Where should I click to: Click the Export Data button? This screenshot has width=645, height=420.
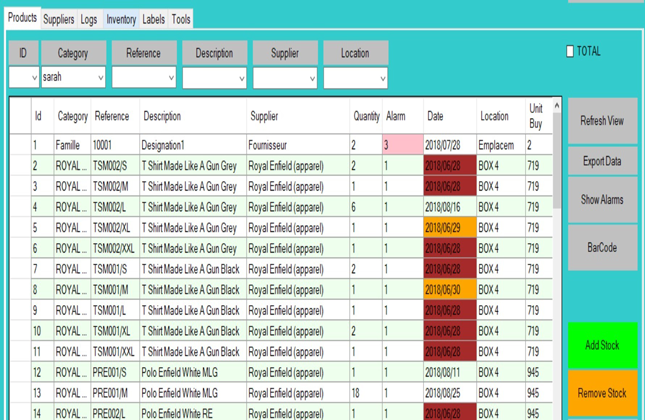[603, 161]
